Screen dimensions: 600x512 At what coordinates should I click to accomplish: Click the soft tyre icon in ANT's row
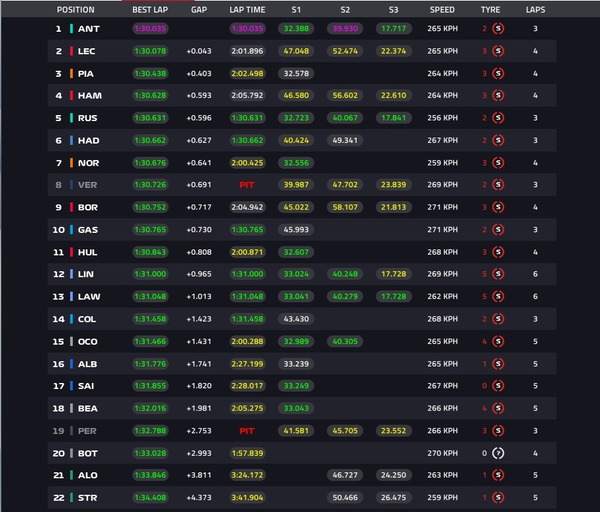(x=498, y=29)
